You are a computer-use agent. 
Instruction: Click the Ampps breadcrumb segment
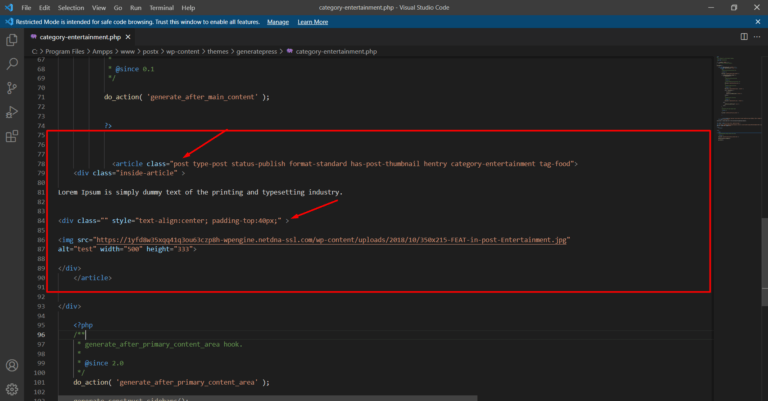click(x=102, y=51)
